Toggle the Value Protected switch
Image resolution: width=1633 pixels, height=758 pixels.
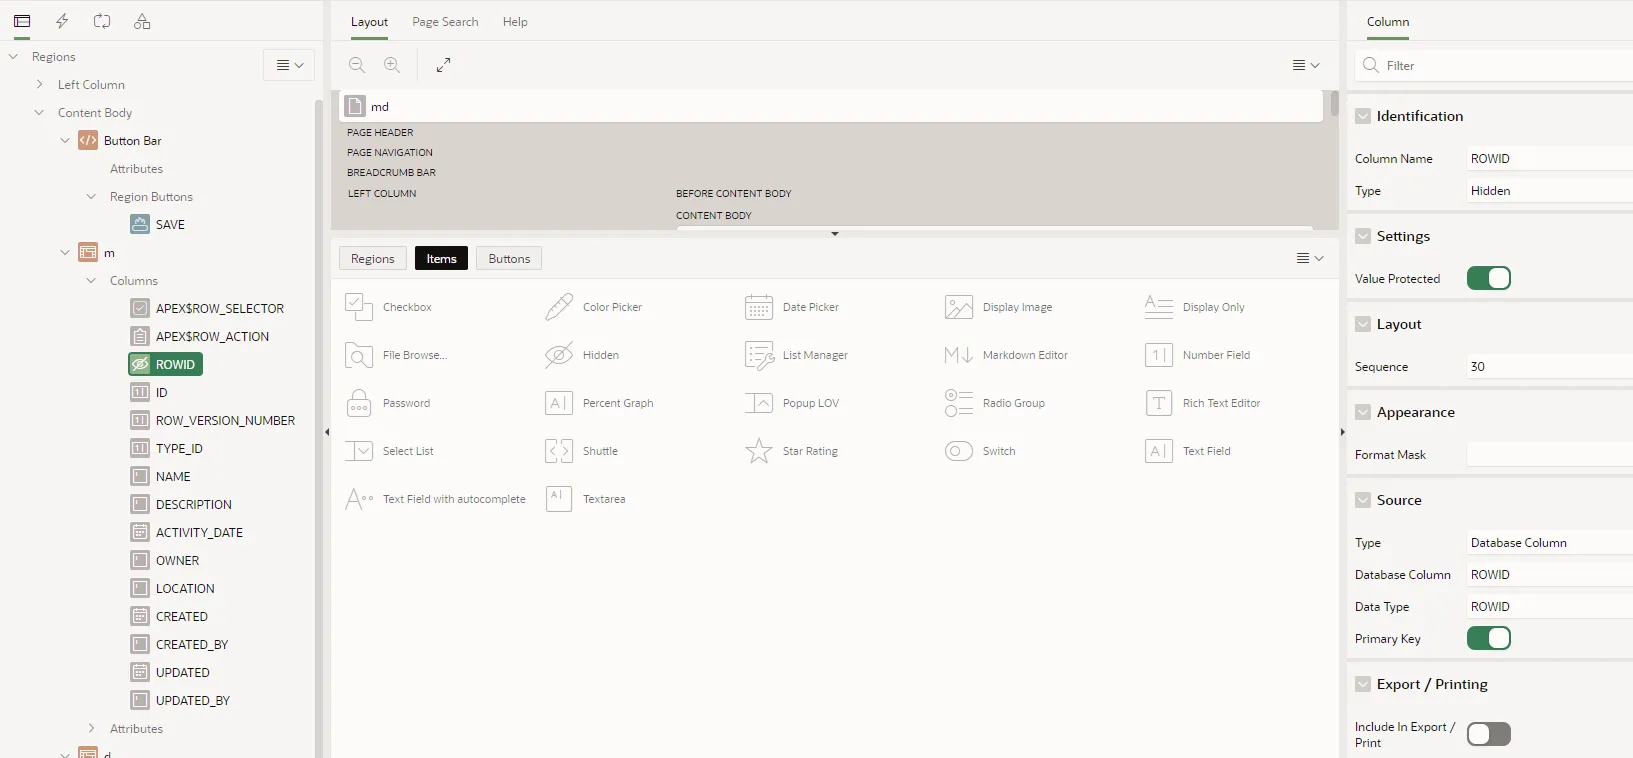coord(1489,278)
